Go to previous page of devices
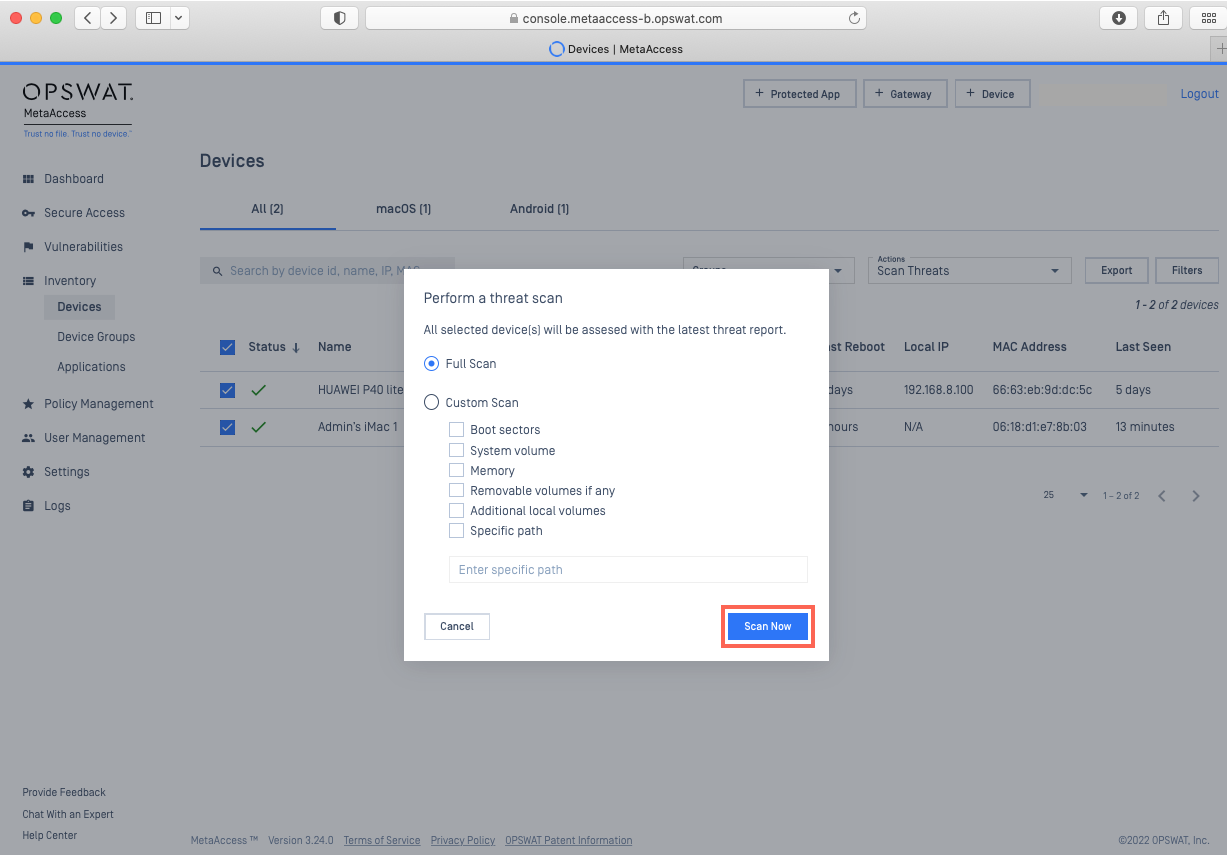The width and height of the screenshot is (1227, 855). click(x=1162, y=496)
